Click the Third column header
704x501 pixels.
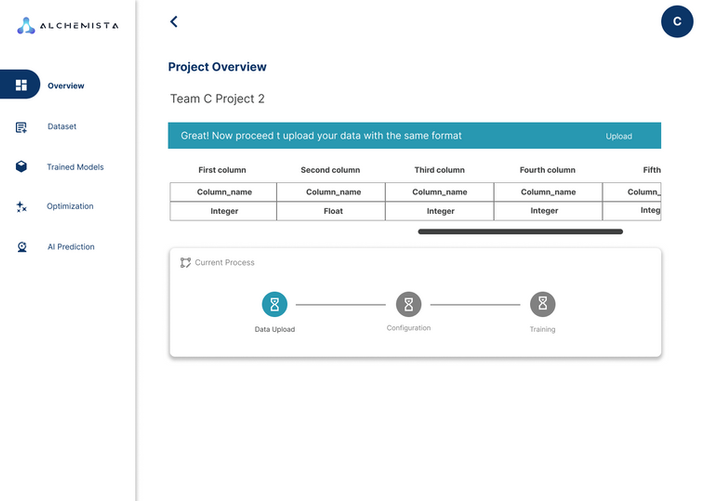(x=439, y=170)
